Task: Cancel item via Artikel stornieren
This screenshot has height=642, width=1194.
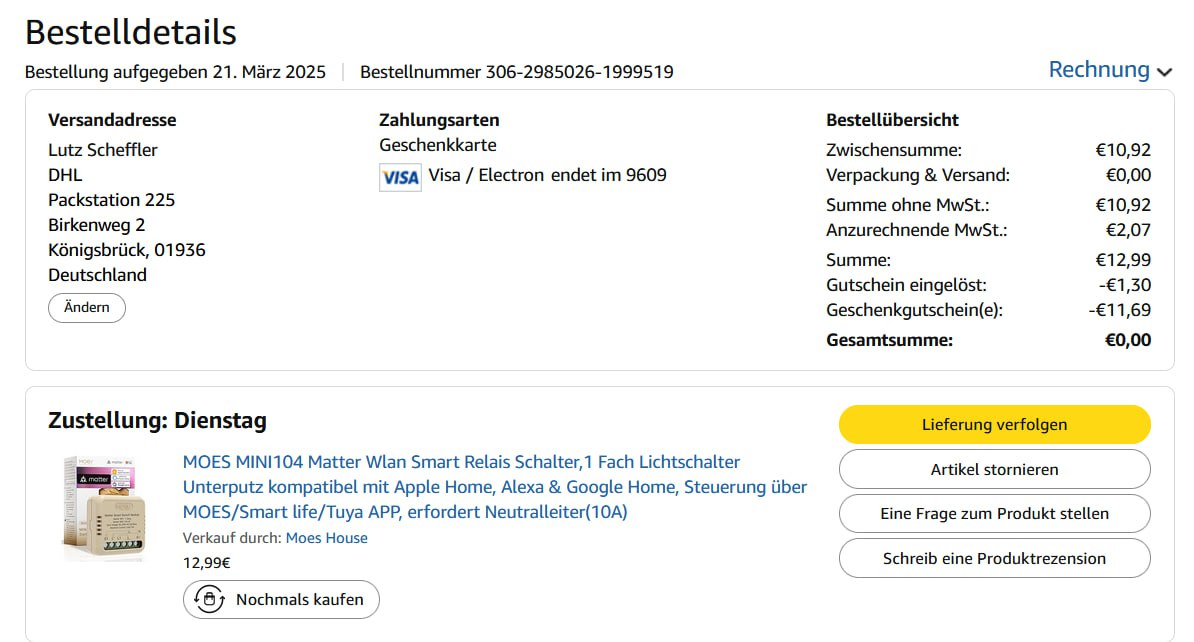Action: (994, 469)
